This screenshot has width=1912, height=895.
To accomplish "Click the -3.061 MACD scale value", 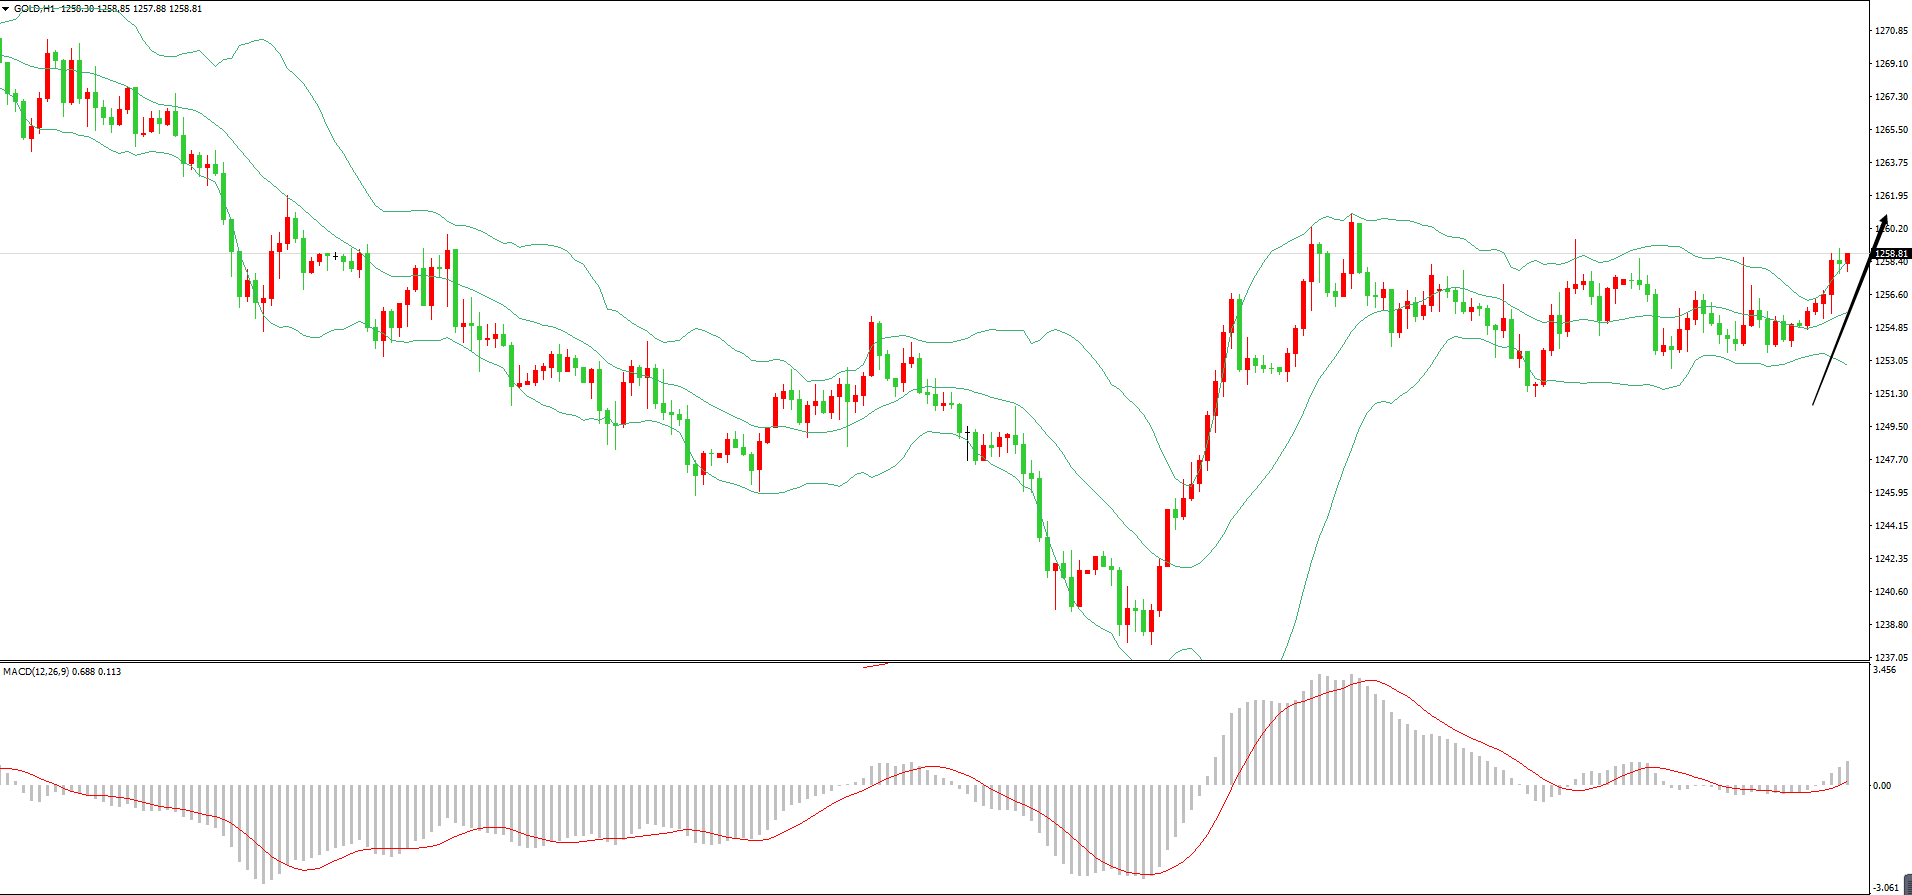I will click(x=1885, y=887).
